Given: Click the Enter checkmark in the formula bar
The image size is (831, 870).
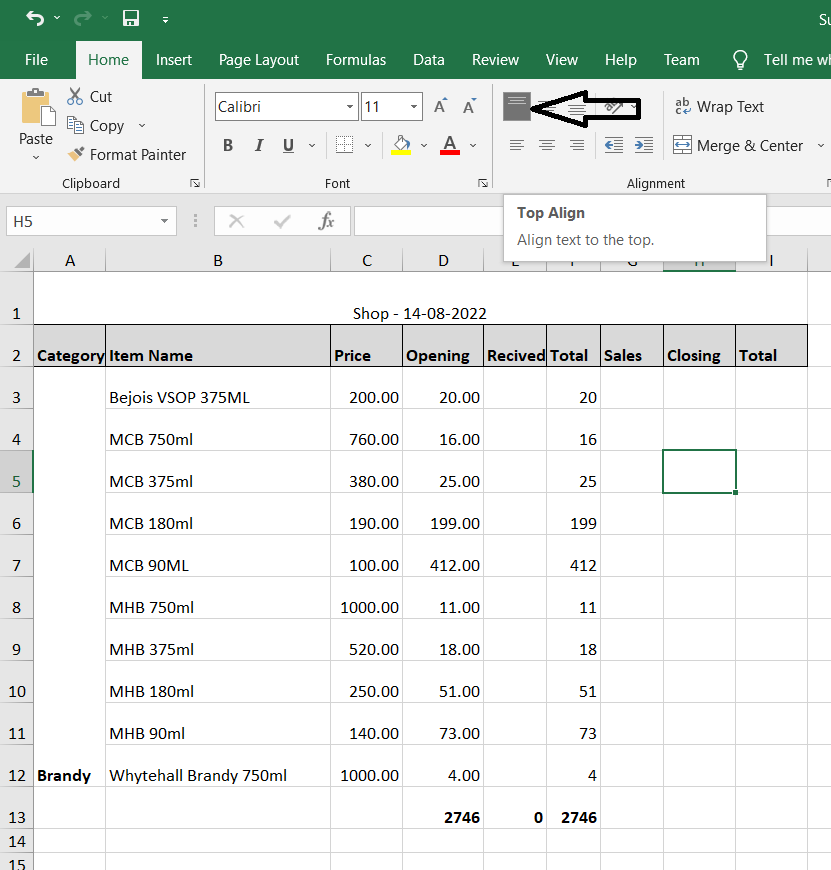Looking at the screenshot, I should [282, 221].
